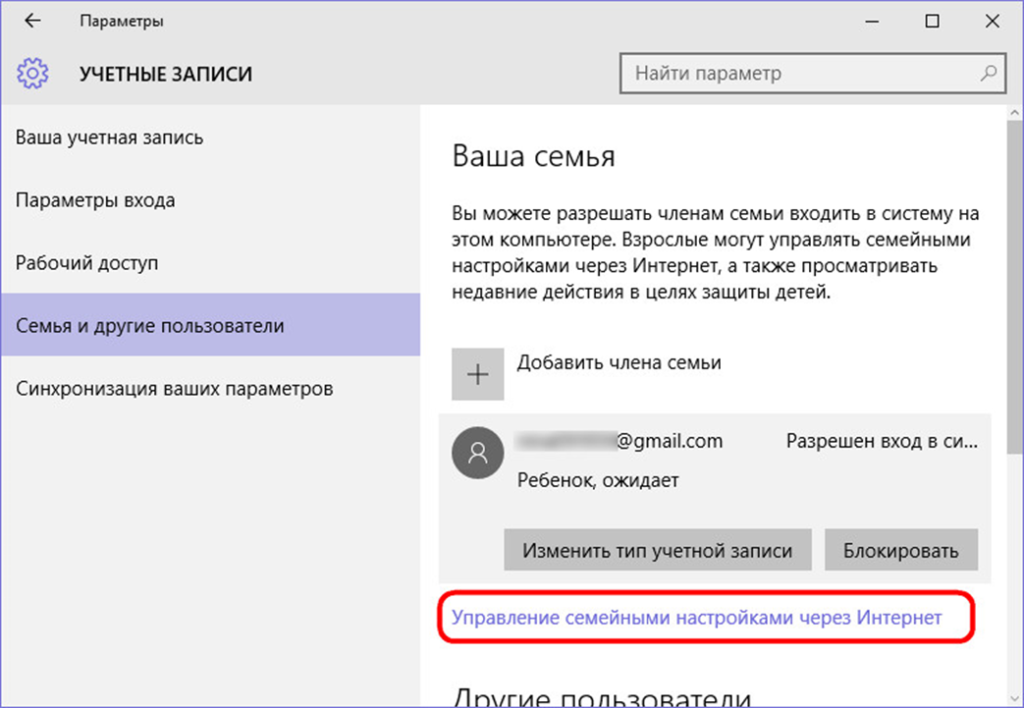Click 'Добавить члена семьи' label

click(x=619, y=362)
